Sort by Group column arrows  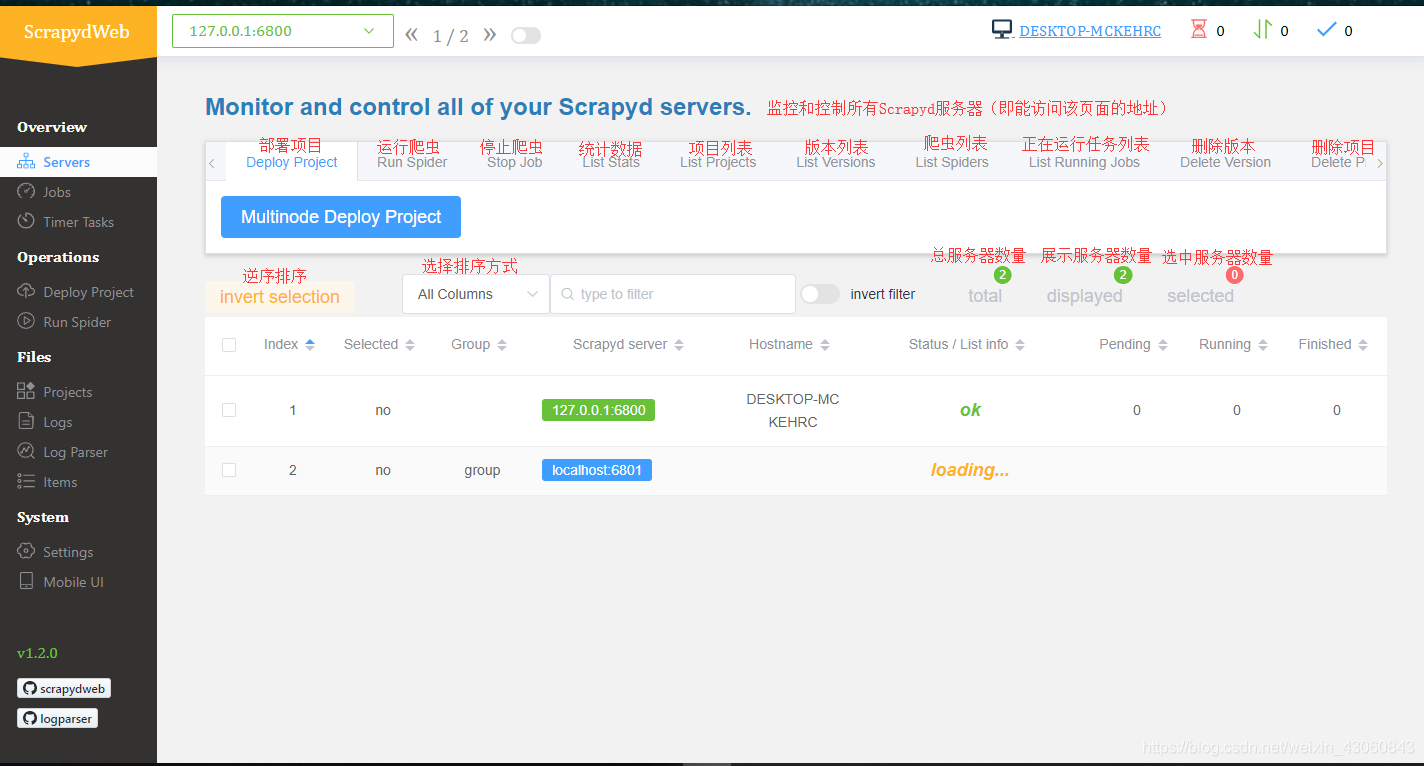coord(502,345)
